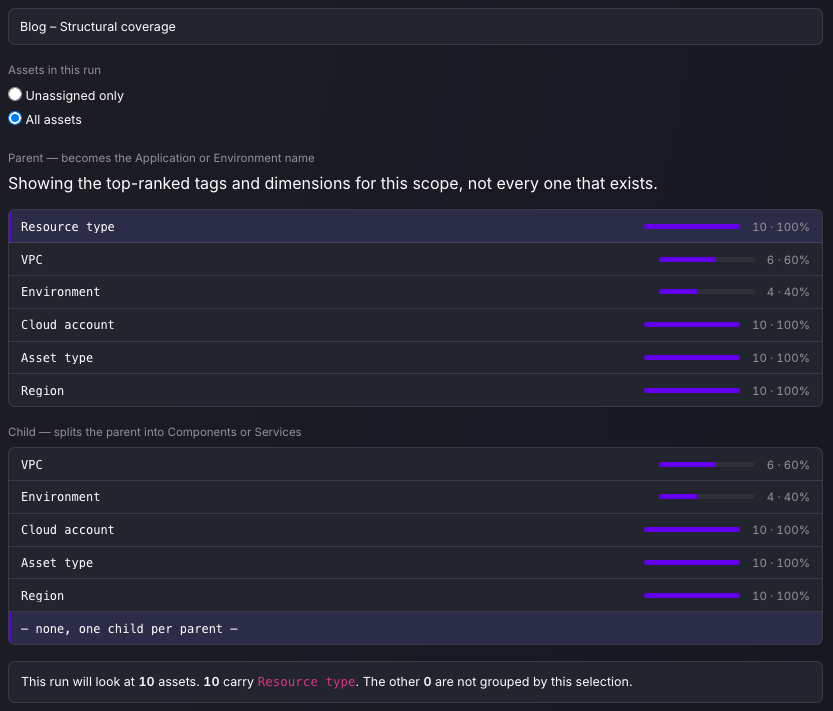
Task: Choose Cloud account in the Parent list
Action: (x=415, y=325)
